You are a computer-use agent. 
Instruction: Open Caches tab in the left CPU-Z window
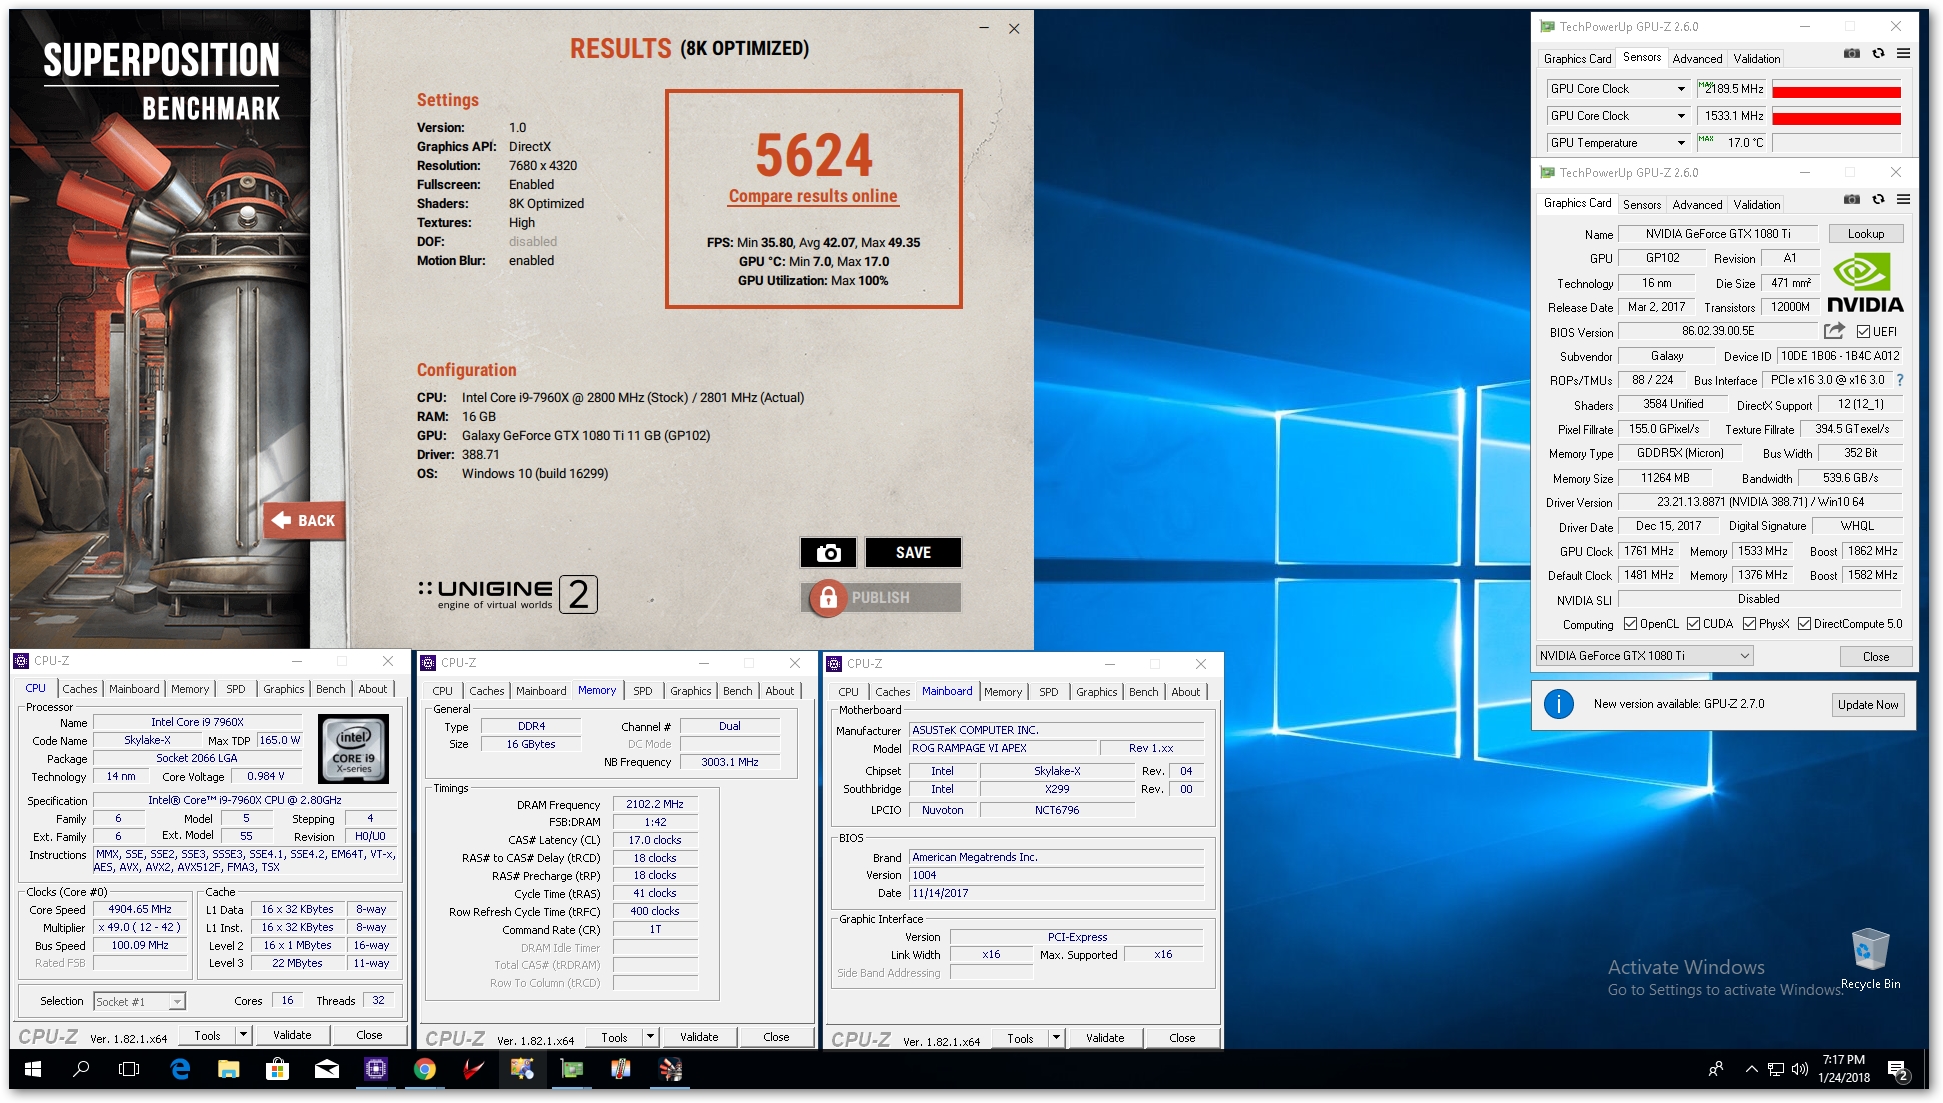pos(80,689)
